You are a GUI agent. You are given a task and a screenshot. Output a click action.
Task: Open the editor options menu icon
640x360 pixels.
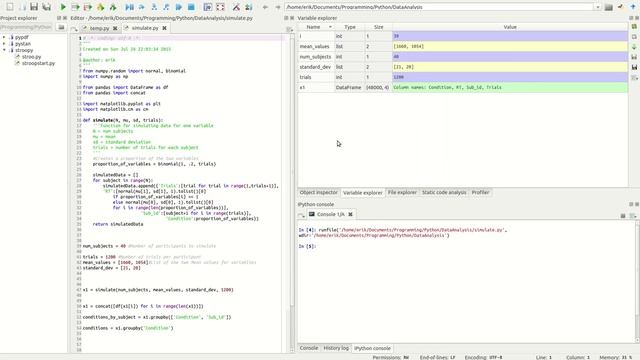click(x=289, y=29)
